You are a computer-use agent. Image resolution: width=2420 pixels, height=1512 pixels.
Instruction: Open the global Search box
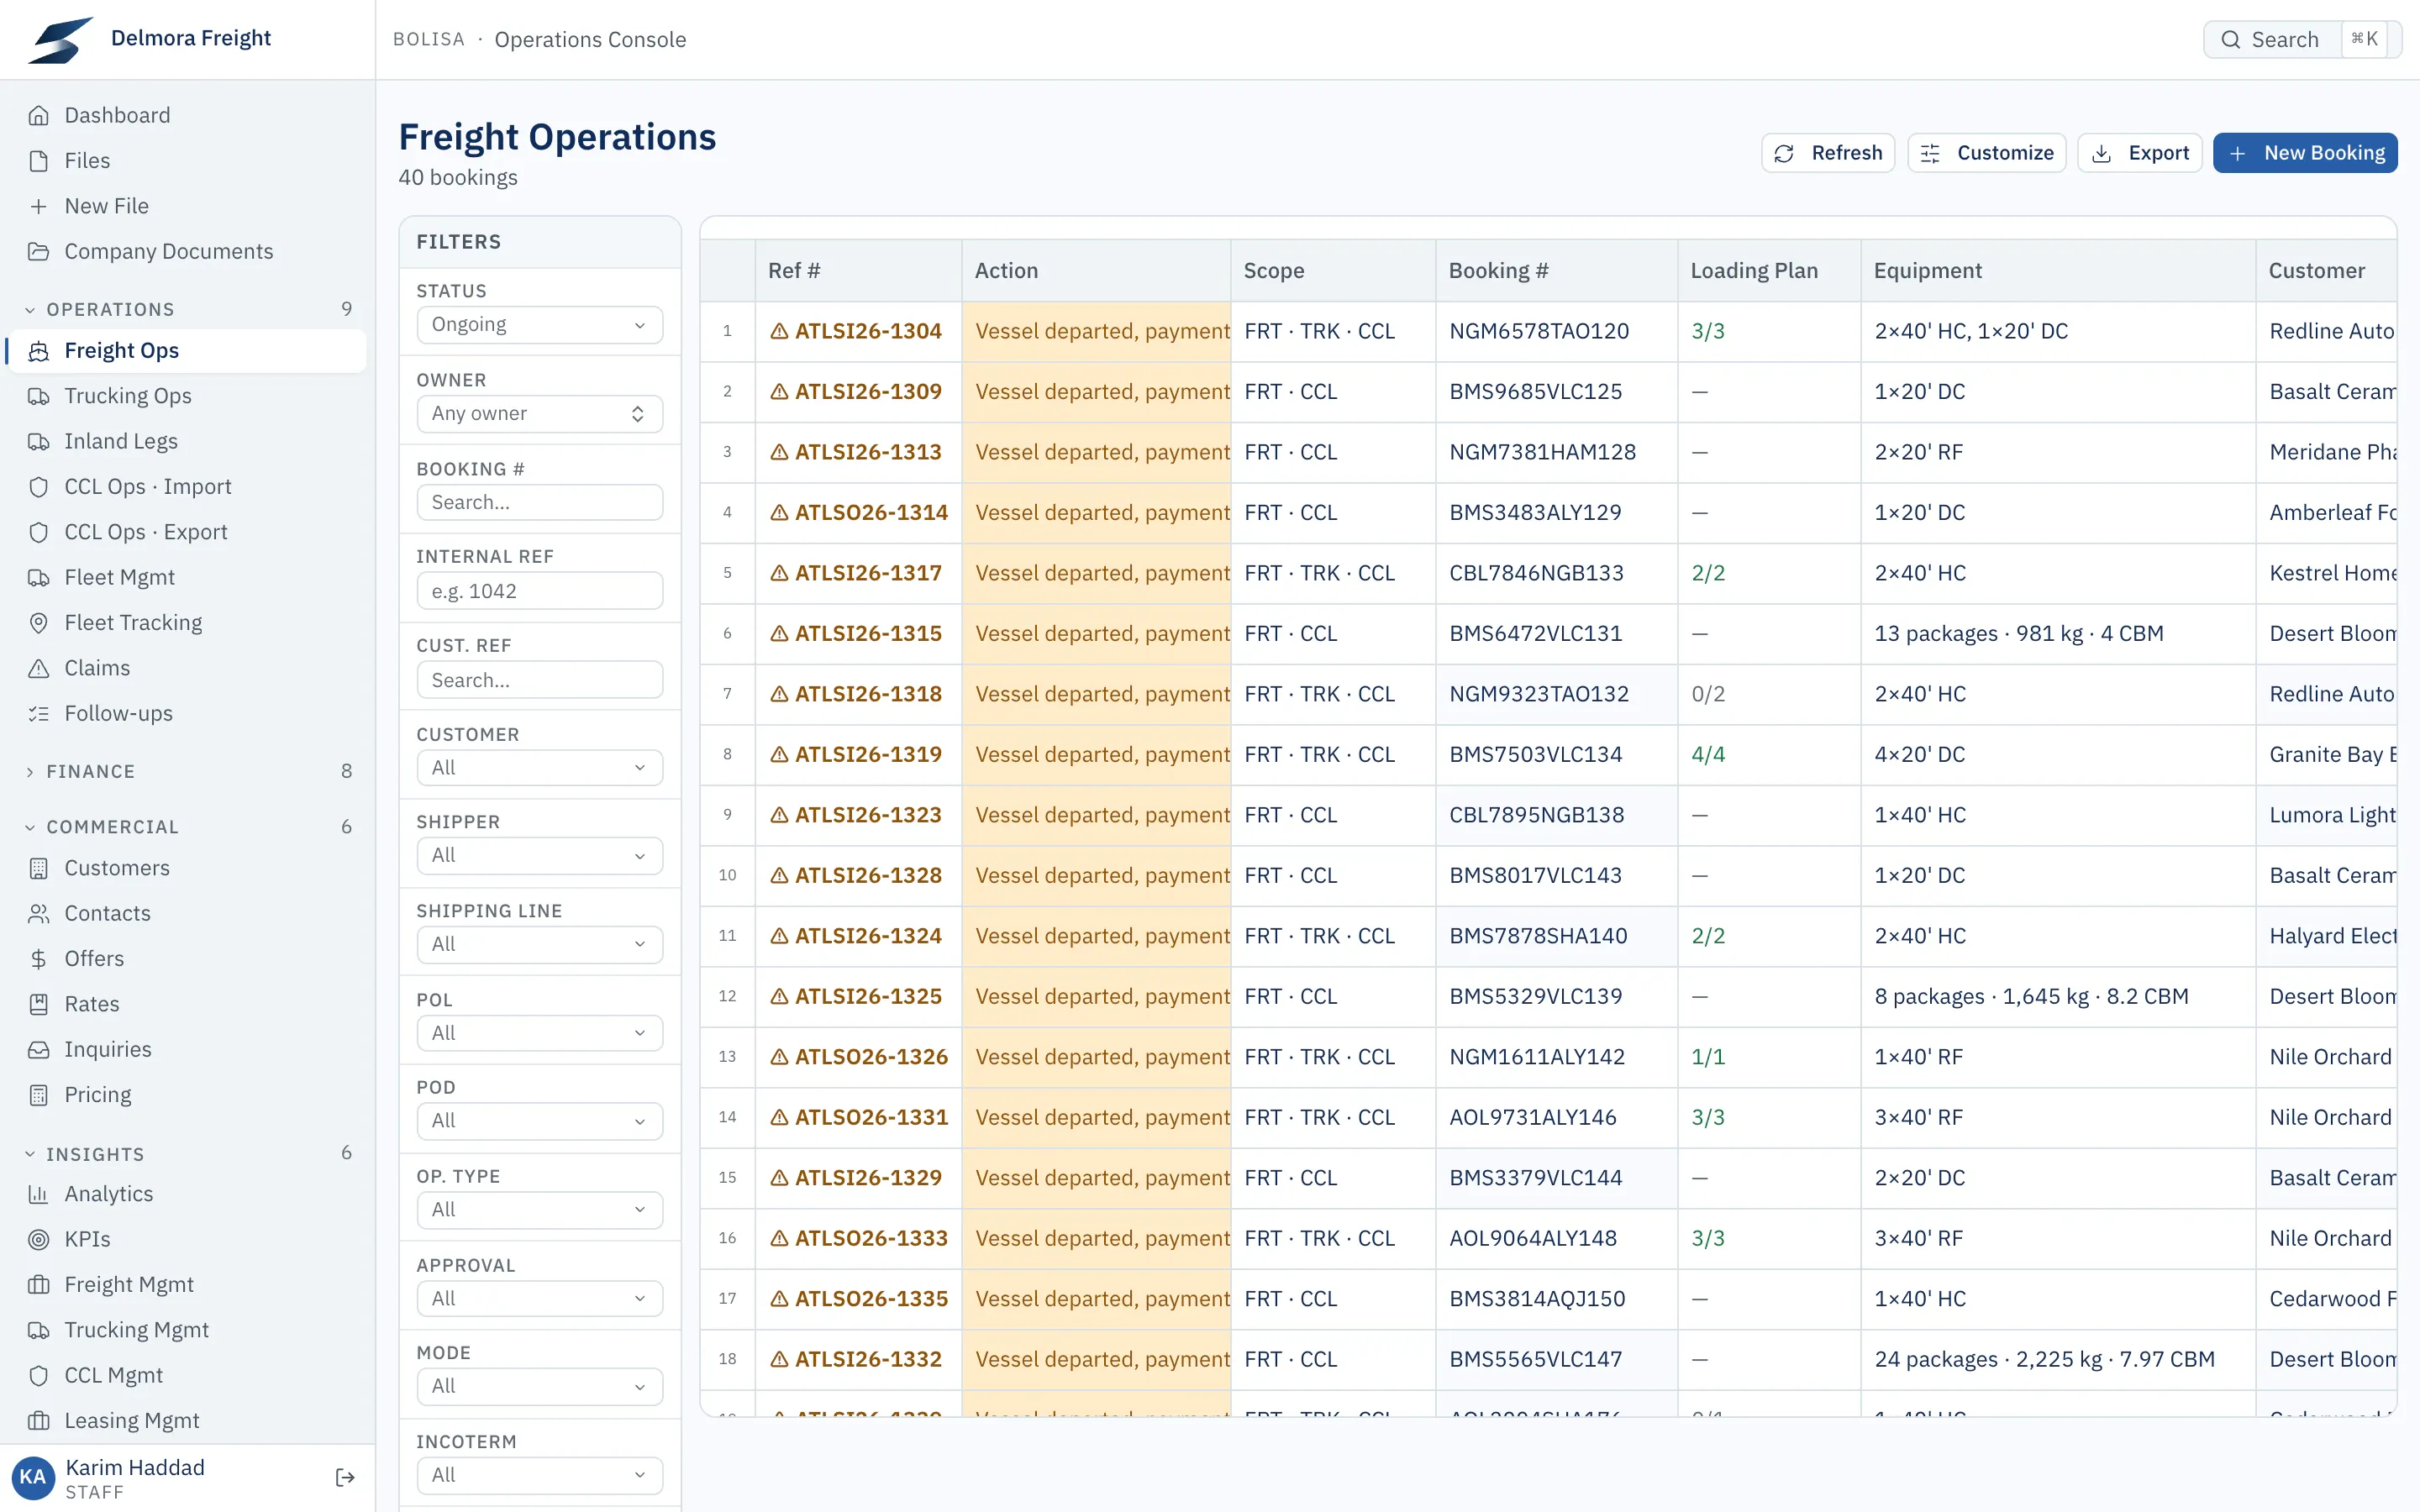tap(2302, 39)
